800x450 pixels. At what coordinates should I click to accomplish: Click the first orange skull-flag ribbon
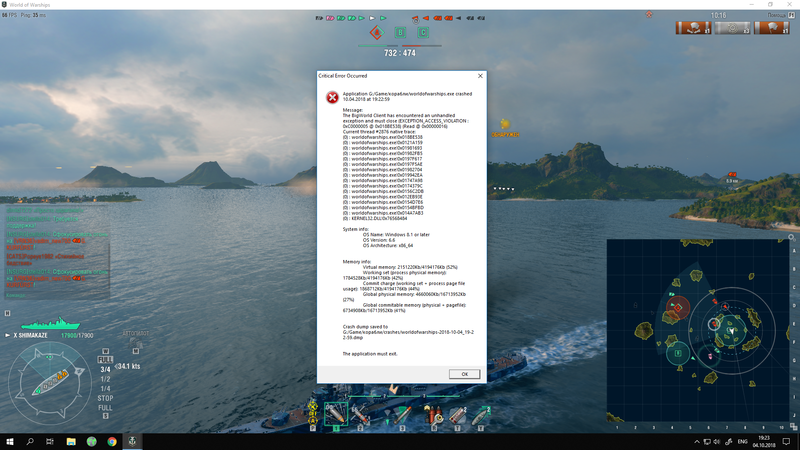[x=693, y=28]
